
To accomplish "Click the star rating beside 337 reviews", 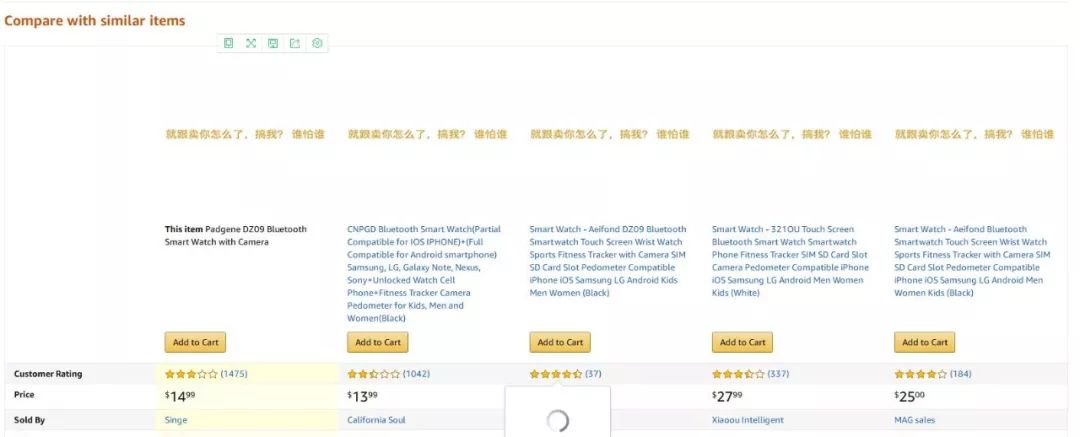I will coord(738,374).
